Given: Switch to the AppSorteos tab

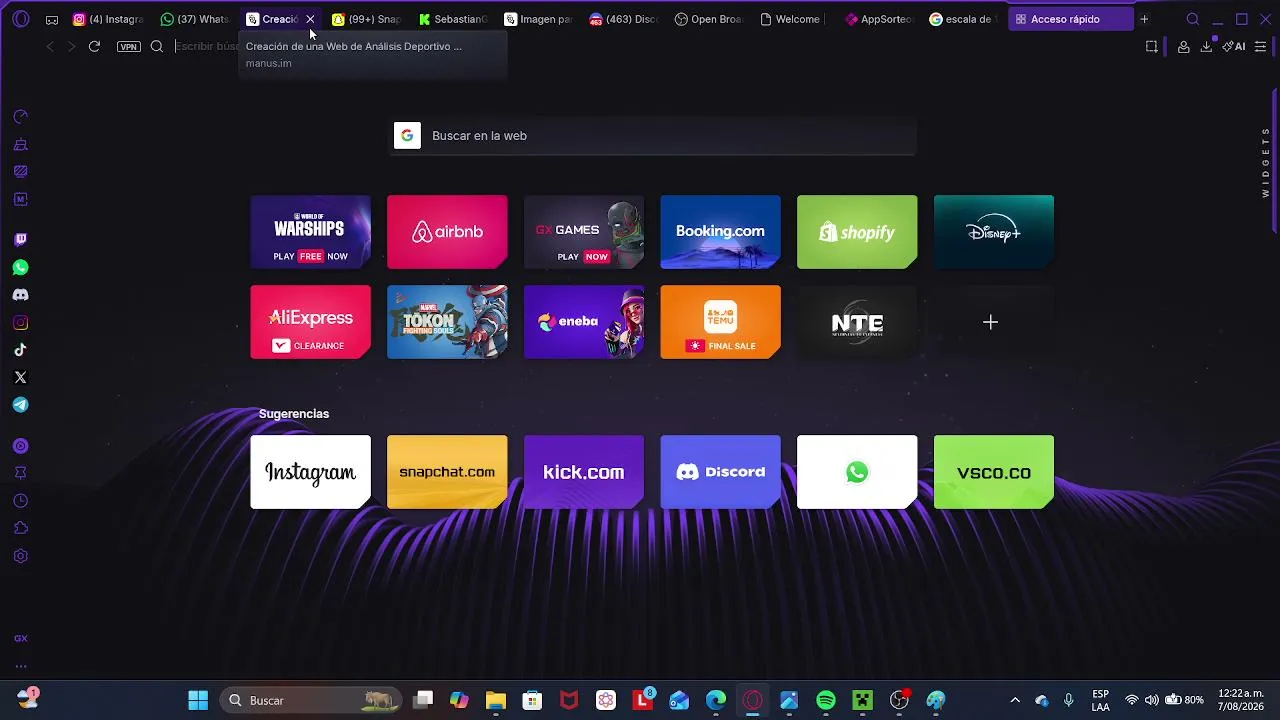Looking at the screenshot, I should click(x=880, y=19).
